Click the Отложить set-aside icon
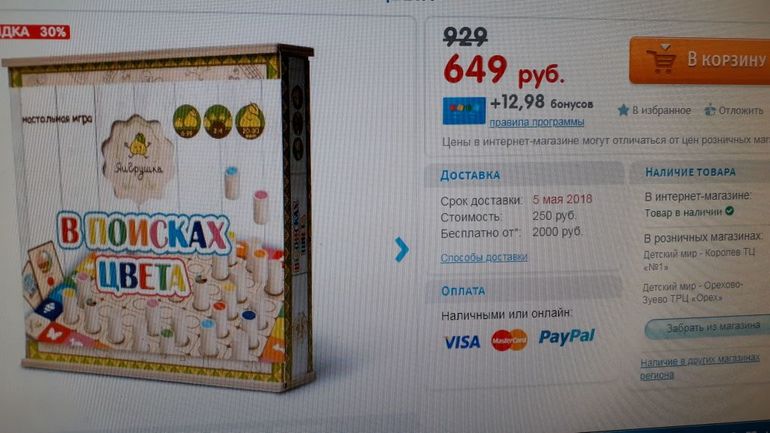This screenshot has width=770, height=433. point(710,110)
